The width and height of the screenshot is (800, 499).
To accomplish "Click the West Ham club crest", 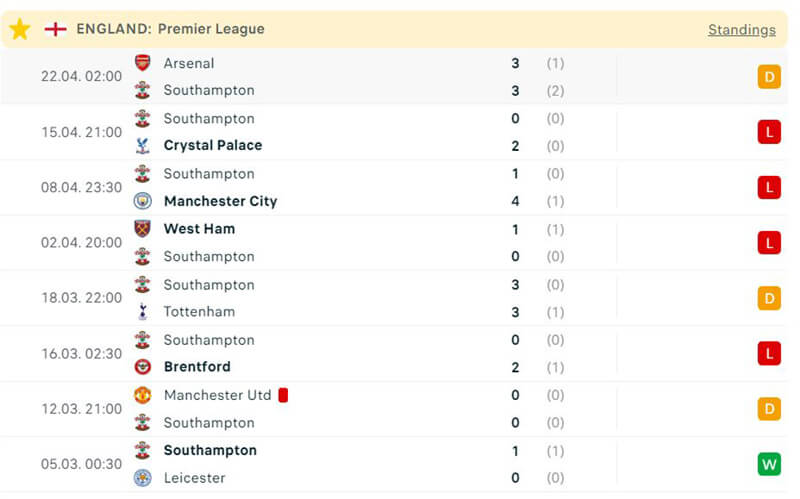I will click(143, 229).
